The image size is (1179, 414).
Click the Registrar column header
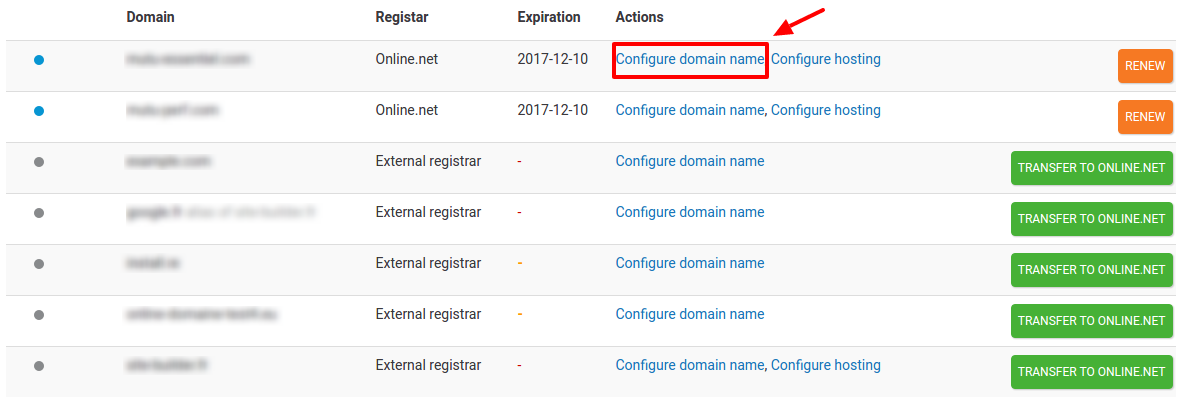click(x=402, y=18)
